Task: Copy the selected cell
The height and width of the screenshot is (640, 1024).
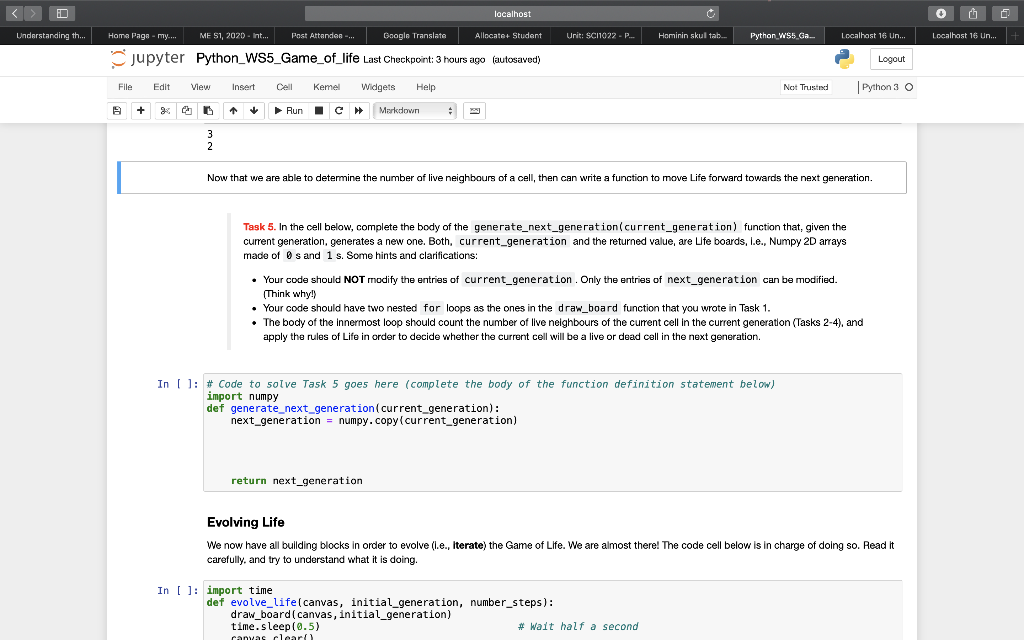Action: (x=187, y=110)
